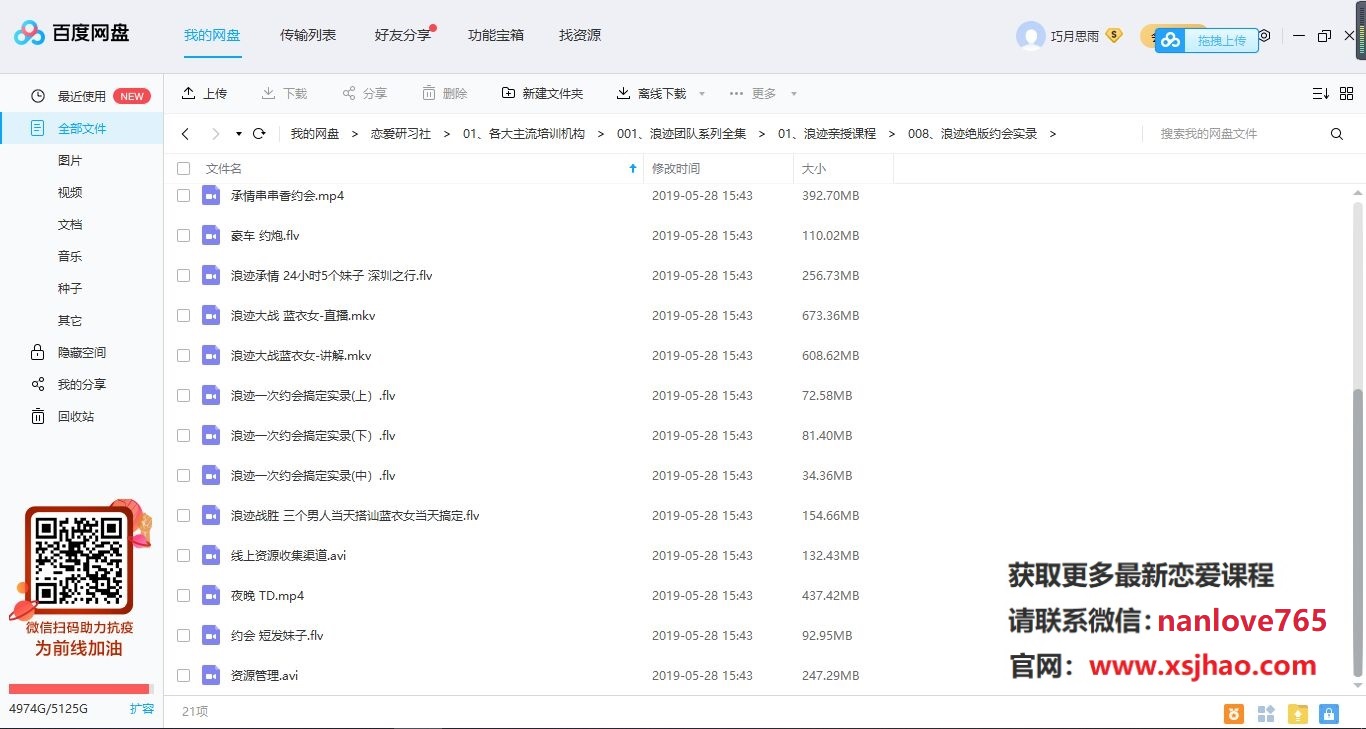
Task: Click 离线下载 button
Action: [x=651, y=93]
